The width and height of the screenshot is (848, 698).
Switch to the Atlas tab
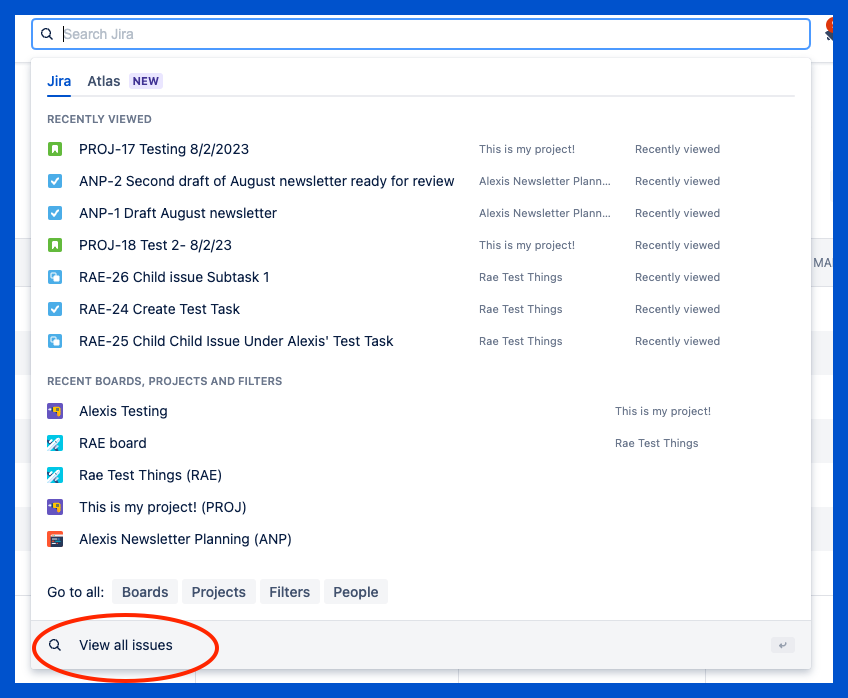click(104, 81)
